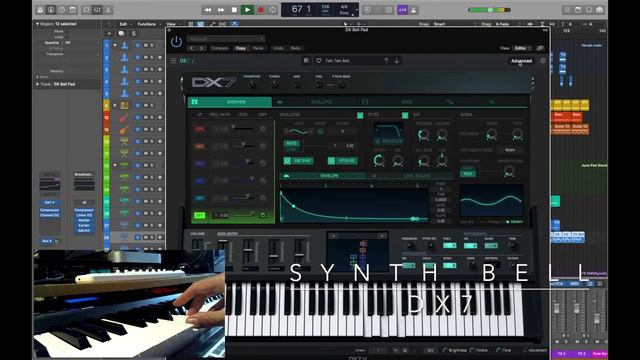
Task: Select the highlighted green OP6 operator button
Action: click(200, 215)
